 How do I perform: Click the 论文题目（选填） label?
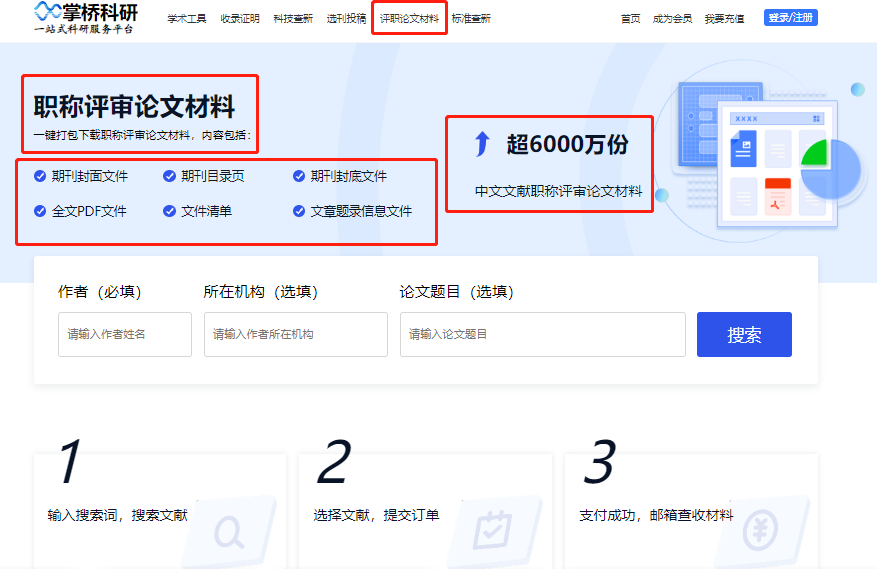click(456, 291)
